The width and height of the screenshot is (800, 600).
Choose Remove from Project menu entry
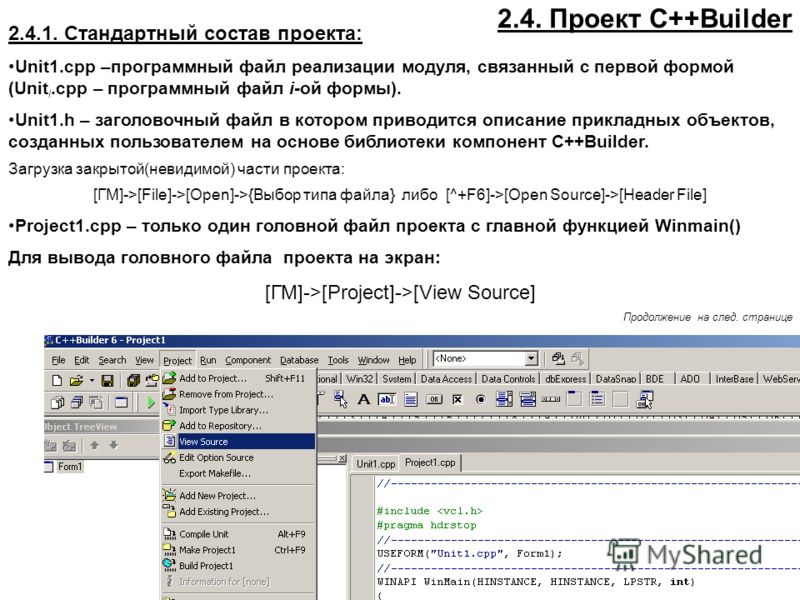(238, 394)
